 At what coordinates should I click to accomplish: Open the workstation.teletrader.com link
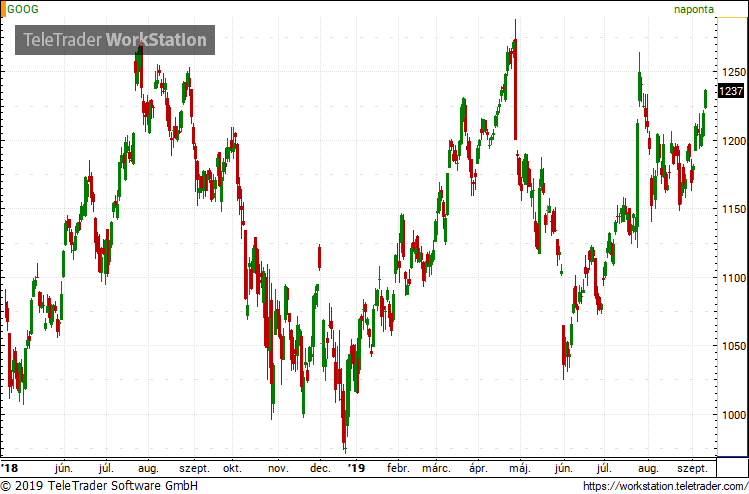665,486
